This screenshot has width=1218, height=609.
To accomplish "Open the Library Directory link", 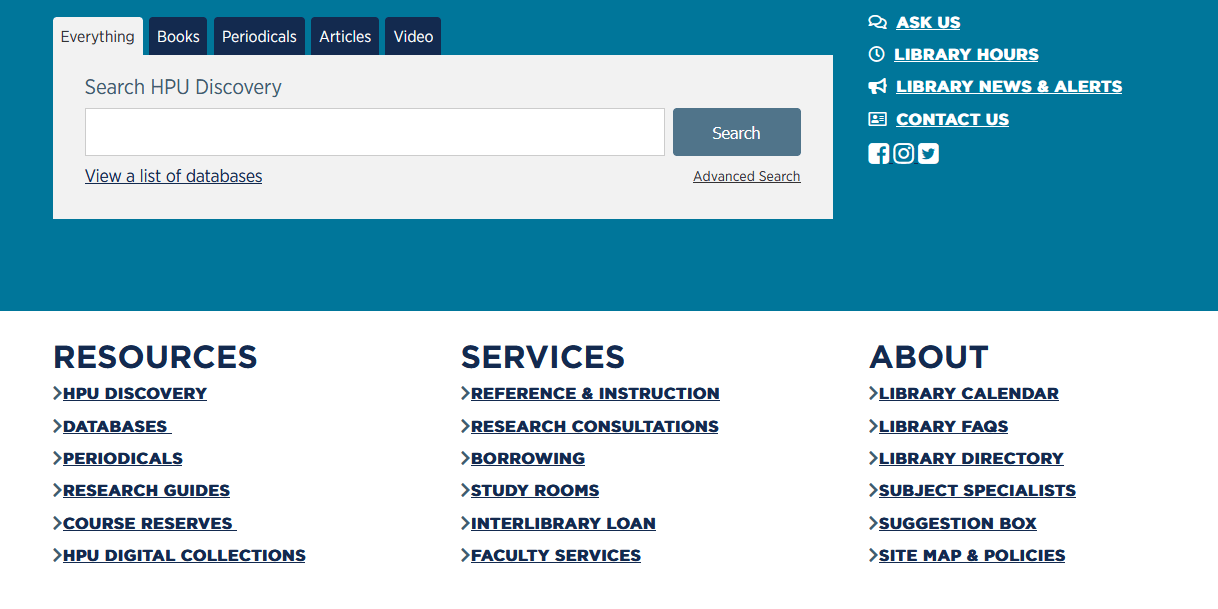I will 971,458.
